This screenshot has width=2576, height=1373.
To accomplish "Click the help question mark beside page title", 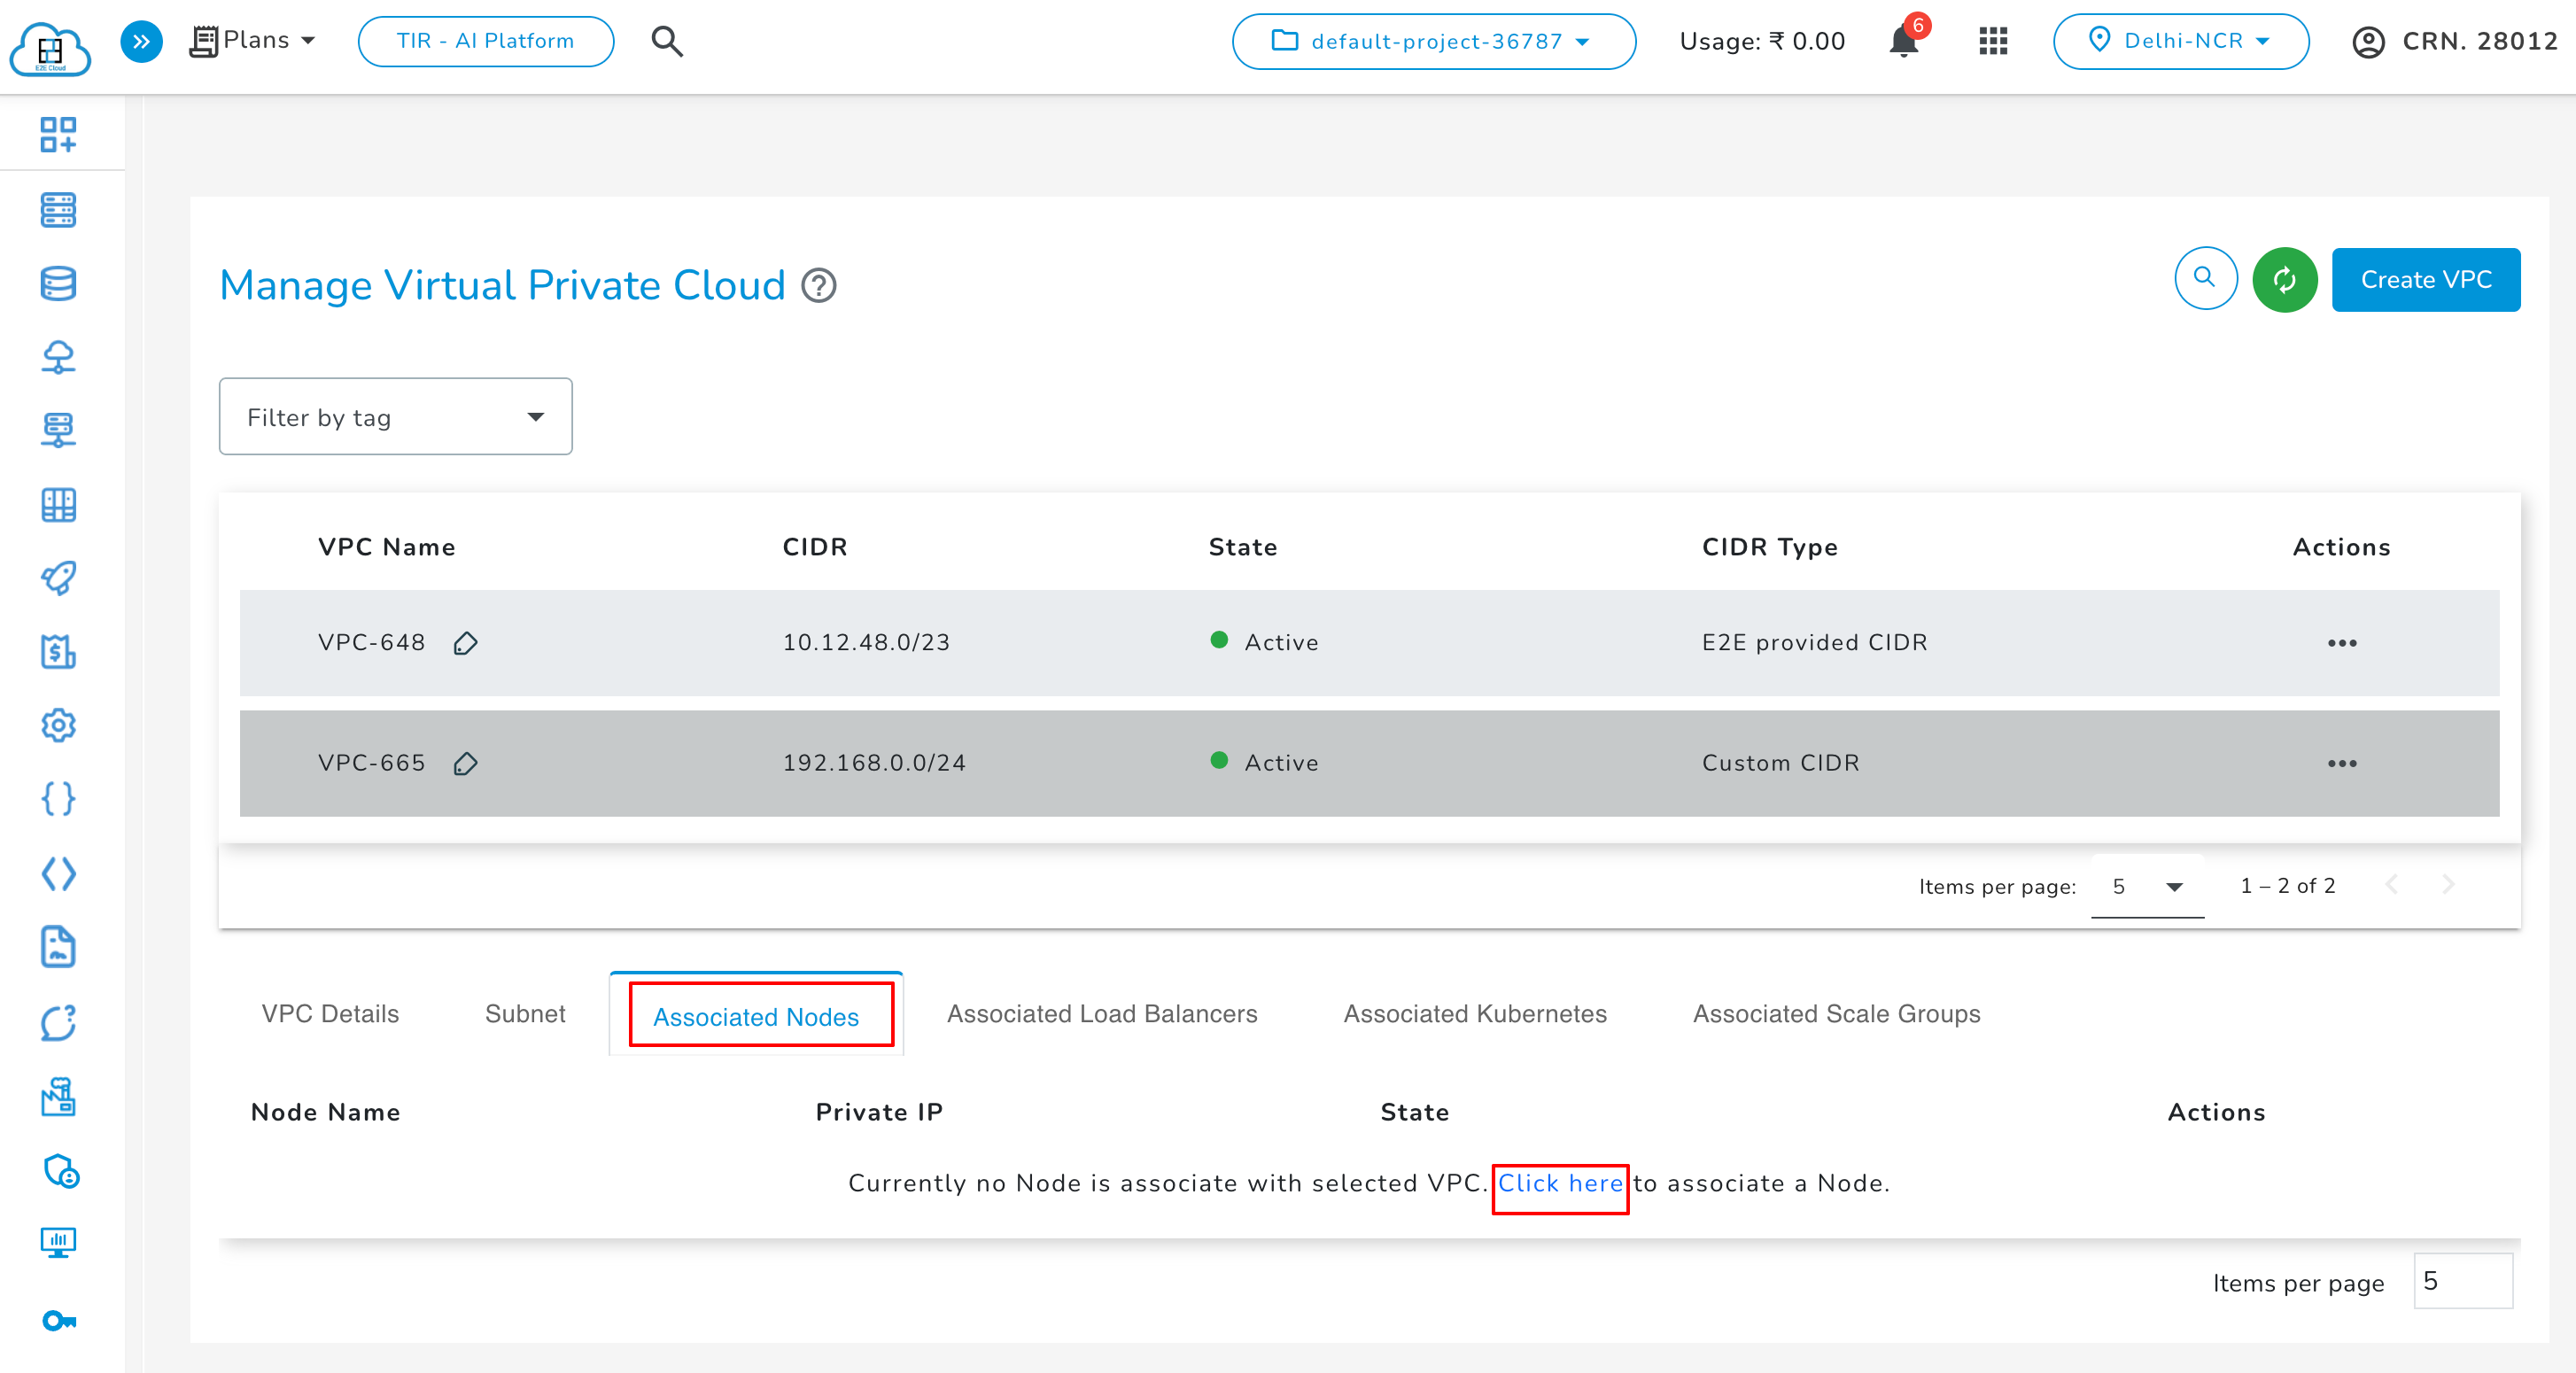I will [x=819, y=286].
